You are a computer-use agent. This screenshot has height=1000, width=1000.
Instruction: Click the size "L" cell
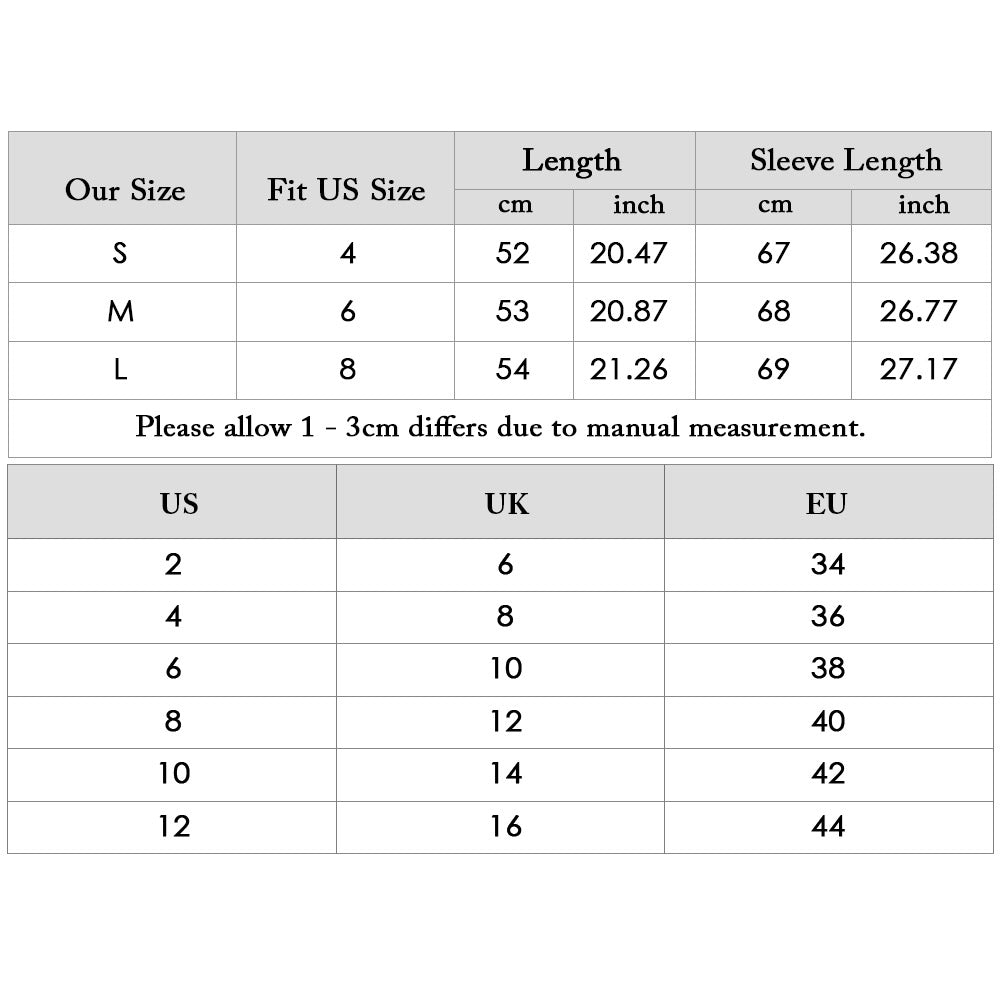point(121,370)
